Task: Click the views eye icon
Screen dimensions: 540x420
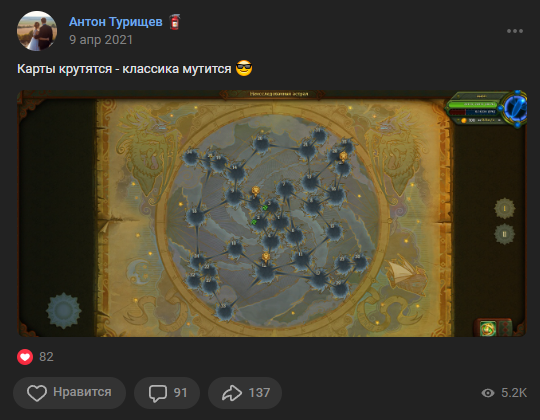Action: coord(488,393)
